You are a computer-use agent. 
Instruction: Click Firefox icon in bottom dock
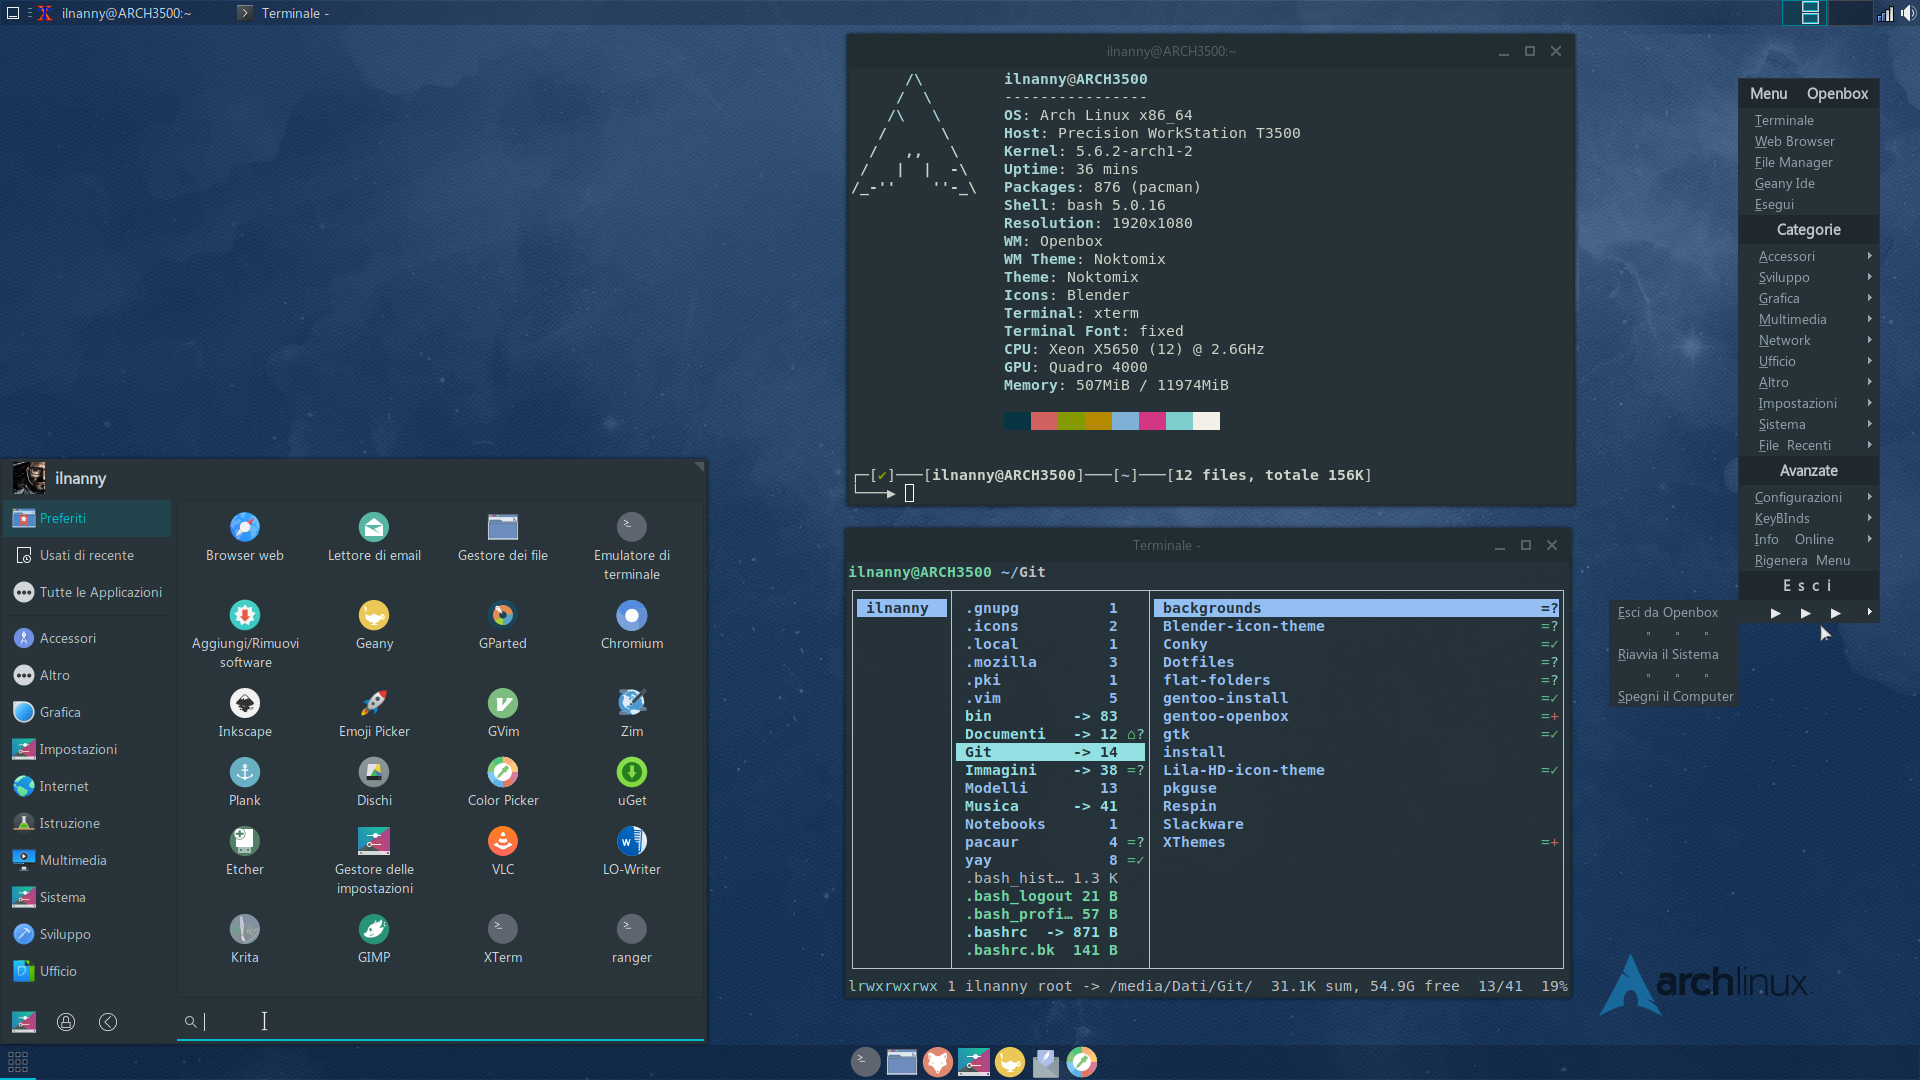[x=937, y=1062]
